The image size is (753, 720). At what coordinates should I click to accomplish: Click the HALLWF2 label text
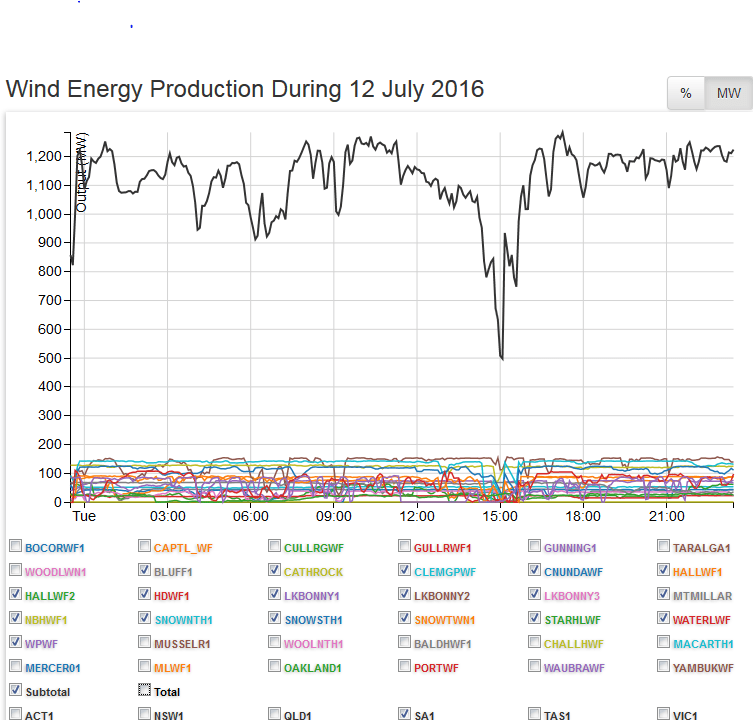coord(50,596)
